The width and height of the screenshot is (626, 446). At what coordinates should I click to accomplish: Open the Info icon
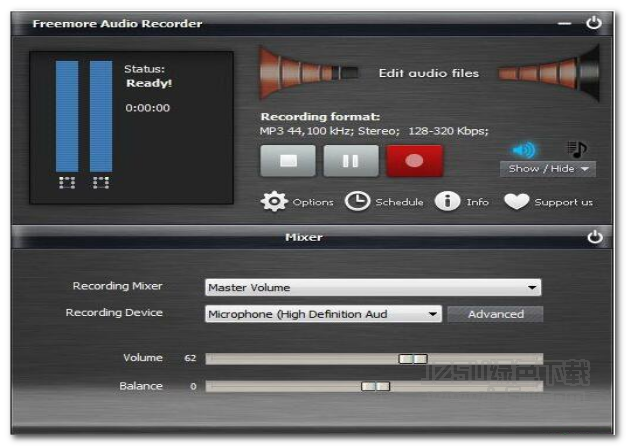447,201
